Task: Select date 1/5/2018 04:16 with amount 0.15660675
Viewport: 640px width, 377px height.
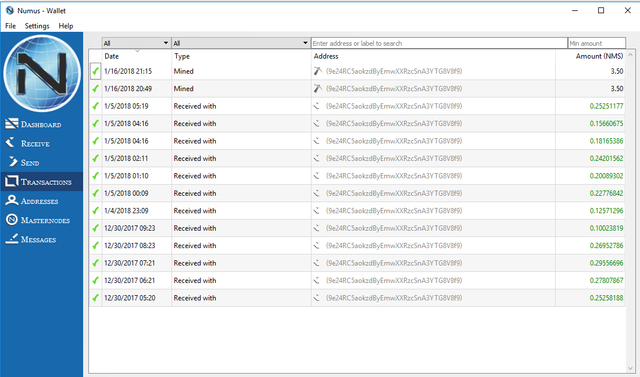Action: [x=126, y=124]
